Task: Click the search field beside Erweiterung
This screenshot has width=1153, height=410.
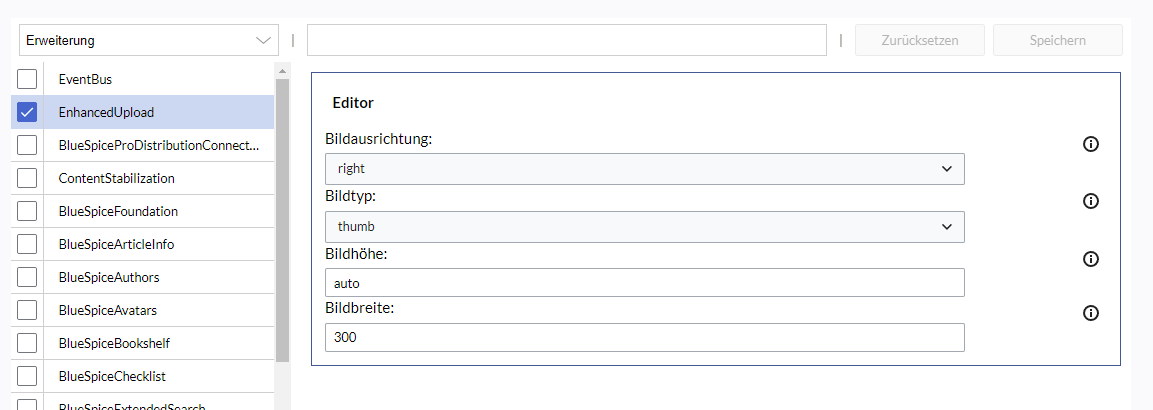Action: (567, 40)
